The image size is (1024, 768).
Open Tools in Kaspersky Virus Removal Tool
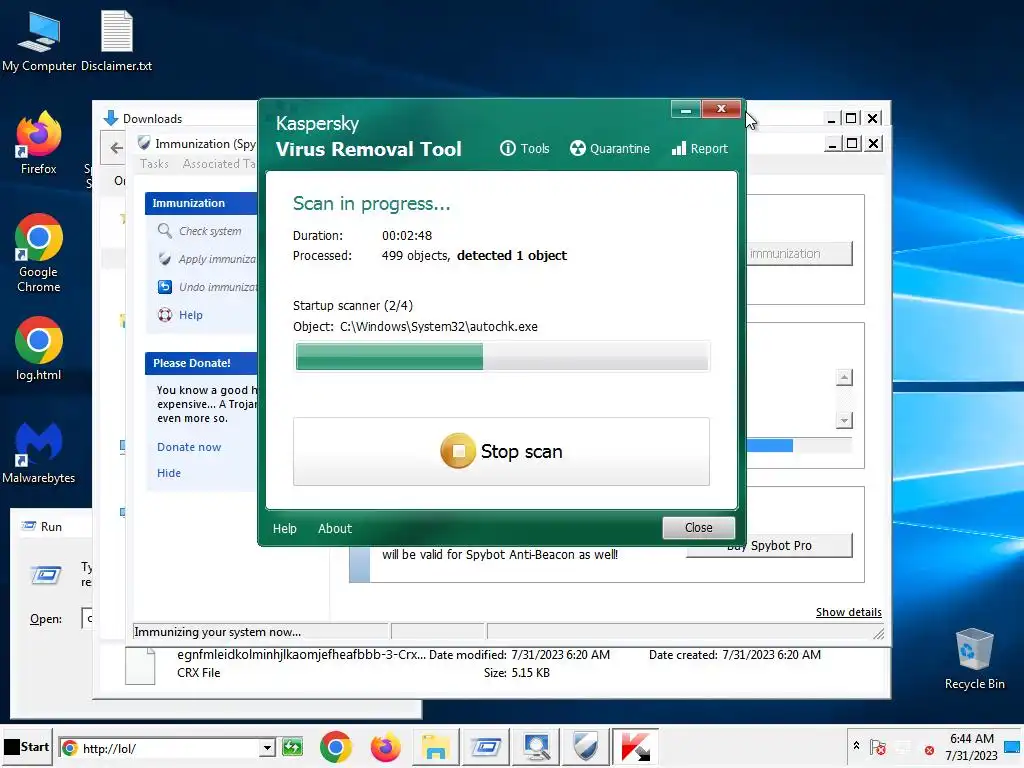(x=524, y=149)
